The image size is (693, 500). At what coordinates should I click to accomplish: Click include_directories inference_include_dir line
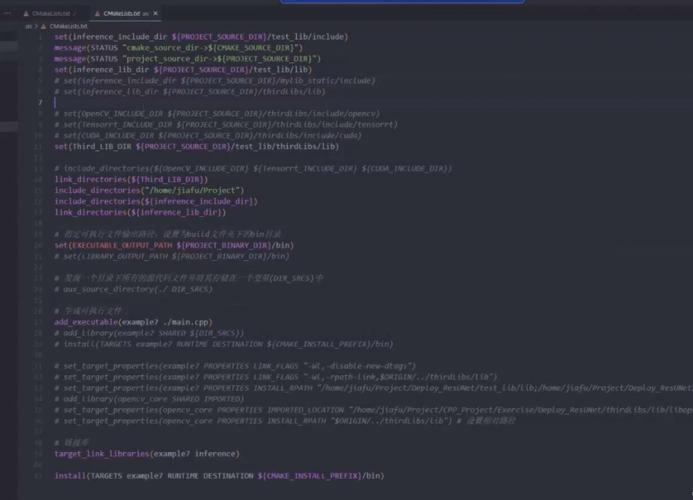156,202
